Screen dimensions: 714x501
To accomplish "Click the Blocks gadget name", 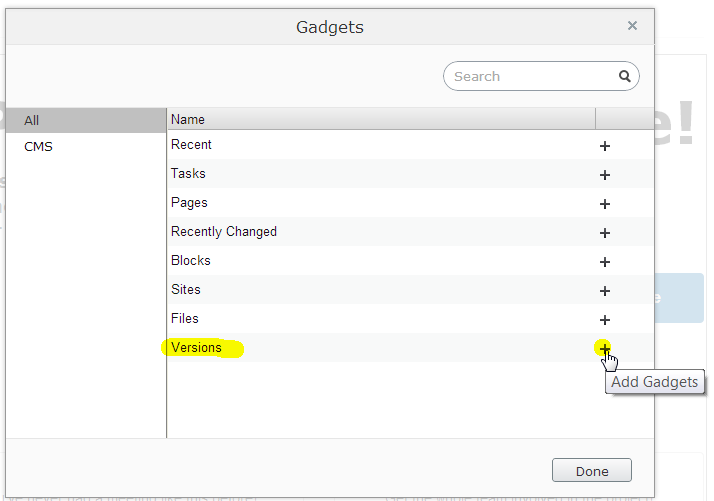I will [x=191, y=261].
